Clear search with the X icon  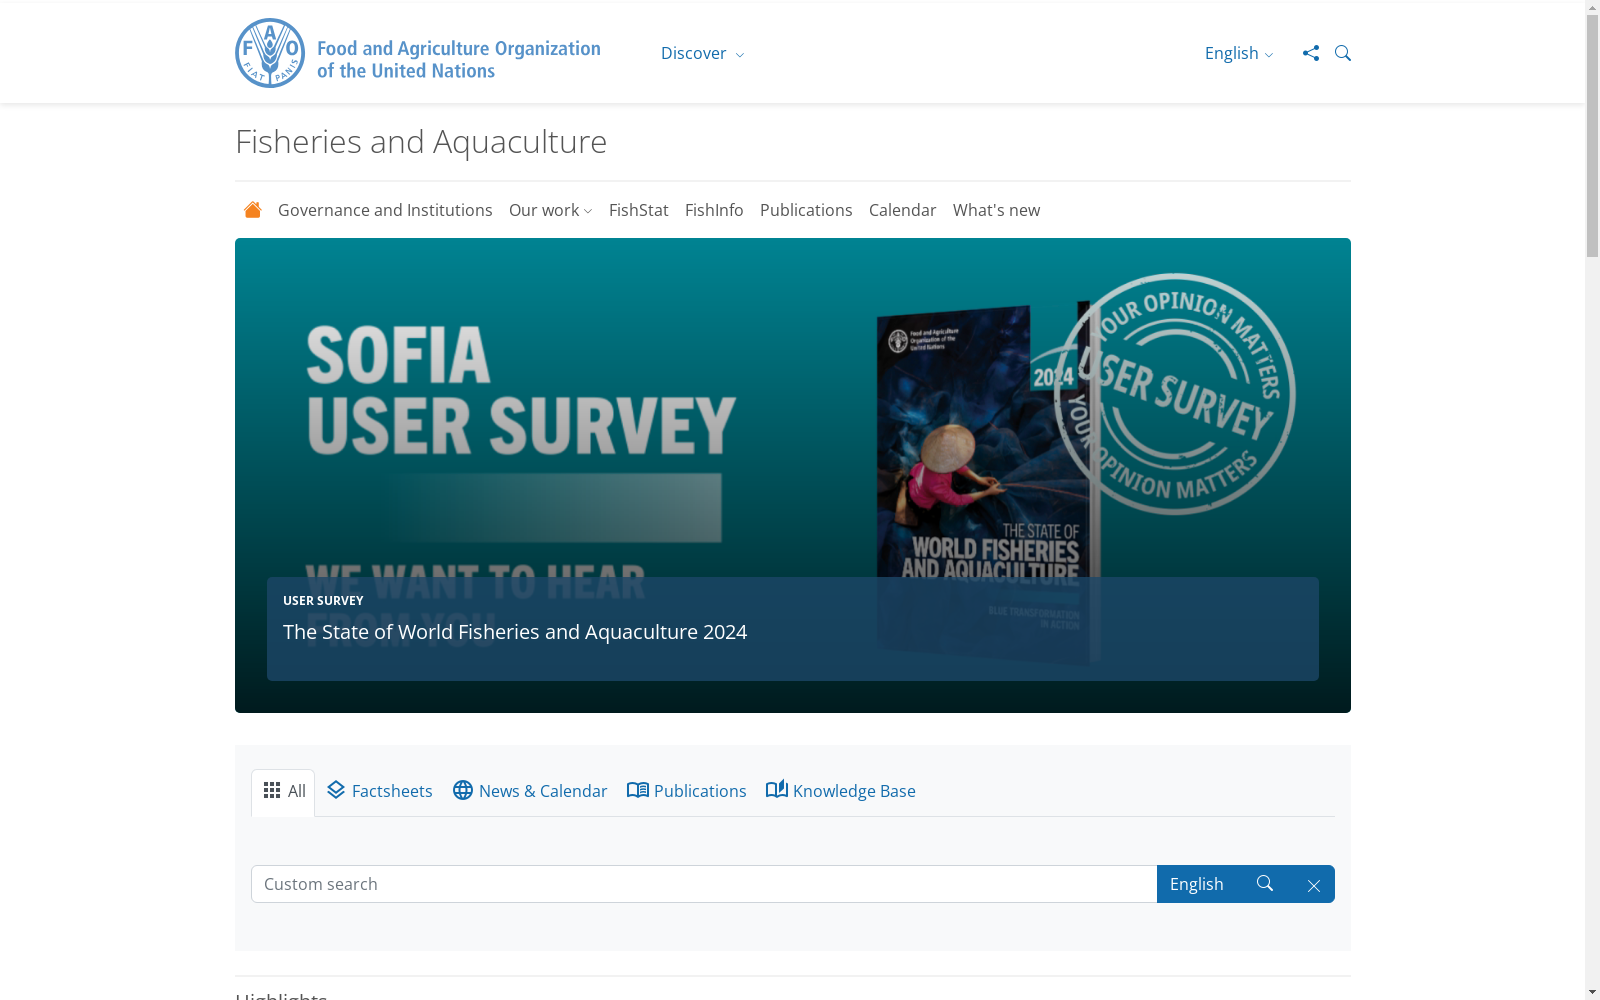click(x=1314, y=885)
